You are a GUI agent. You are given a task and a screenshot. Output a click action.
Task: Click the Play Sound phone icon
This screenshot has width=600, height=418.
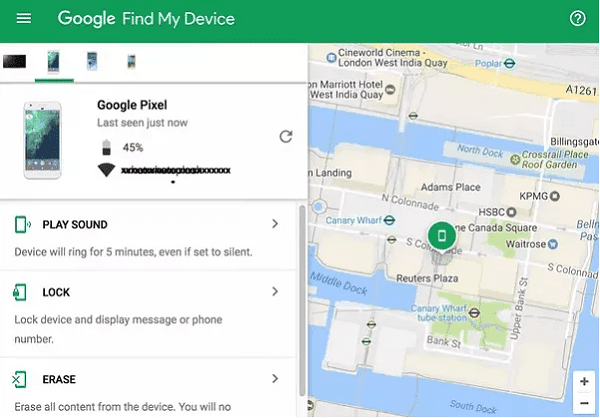point(22,225)
